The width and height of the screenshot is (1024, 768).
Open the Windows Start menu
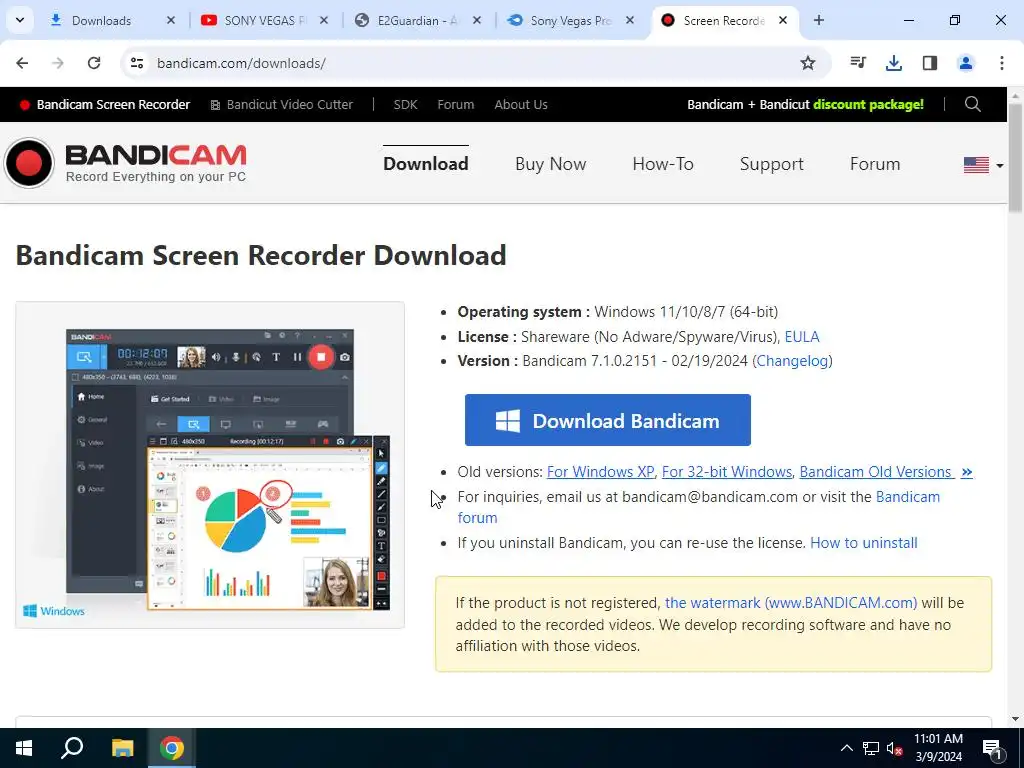24,748
